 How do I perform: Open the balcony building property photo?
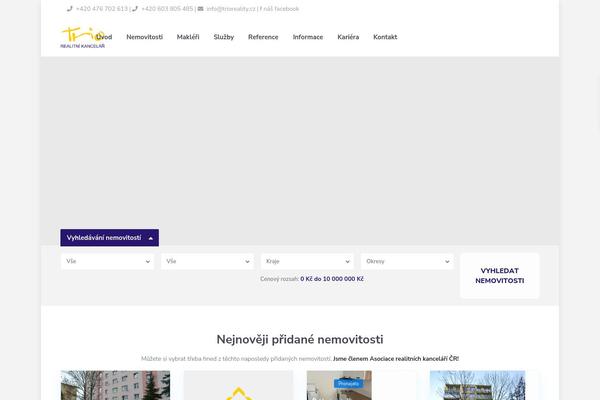point(478,385)
